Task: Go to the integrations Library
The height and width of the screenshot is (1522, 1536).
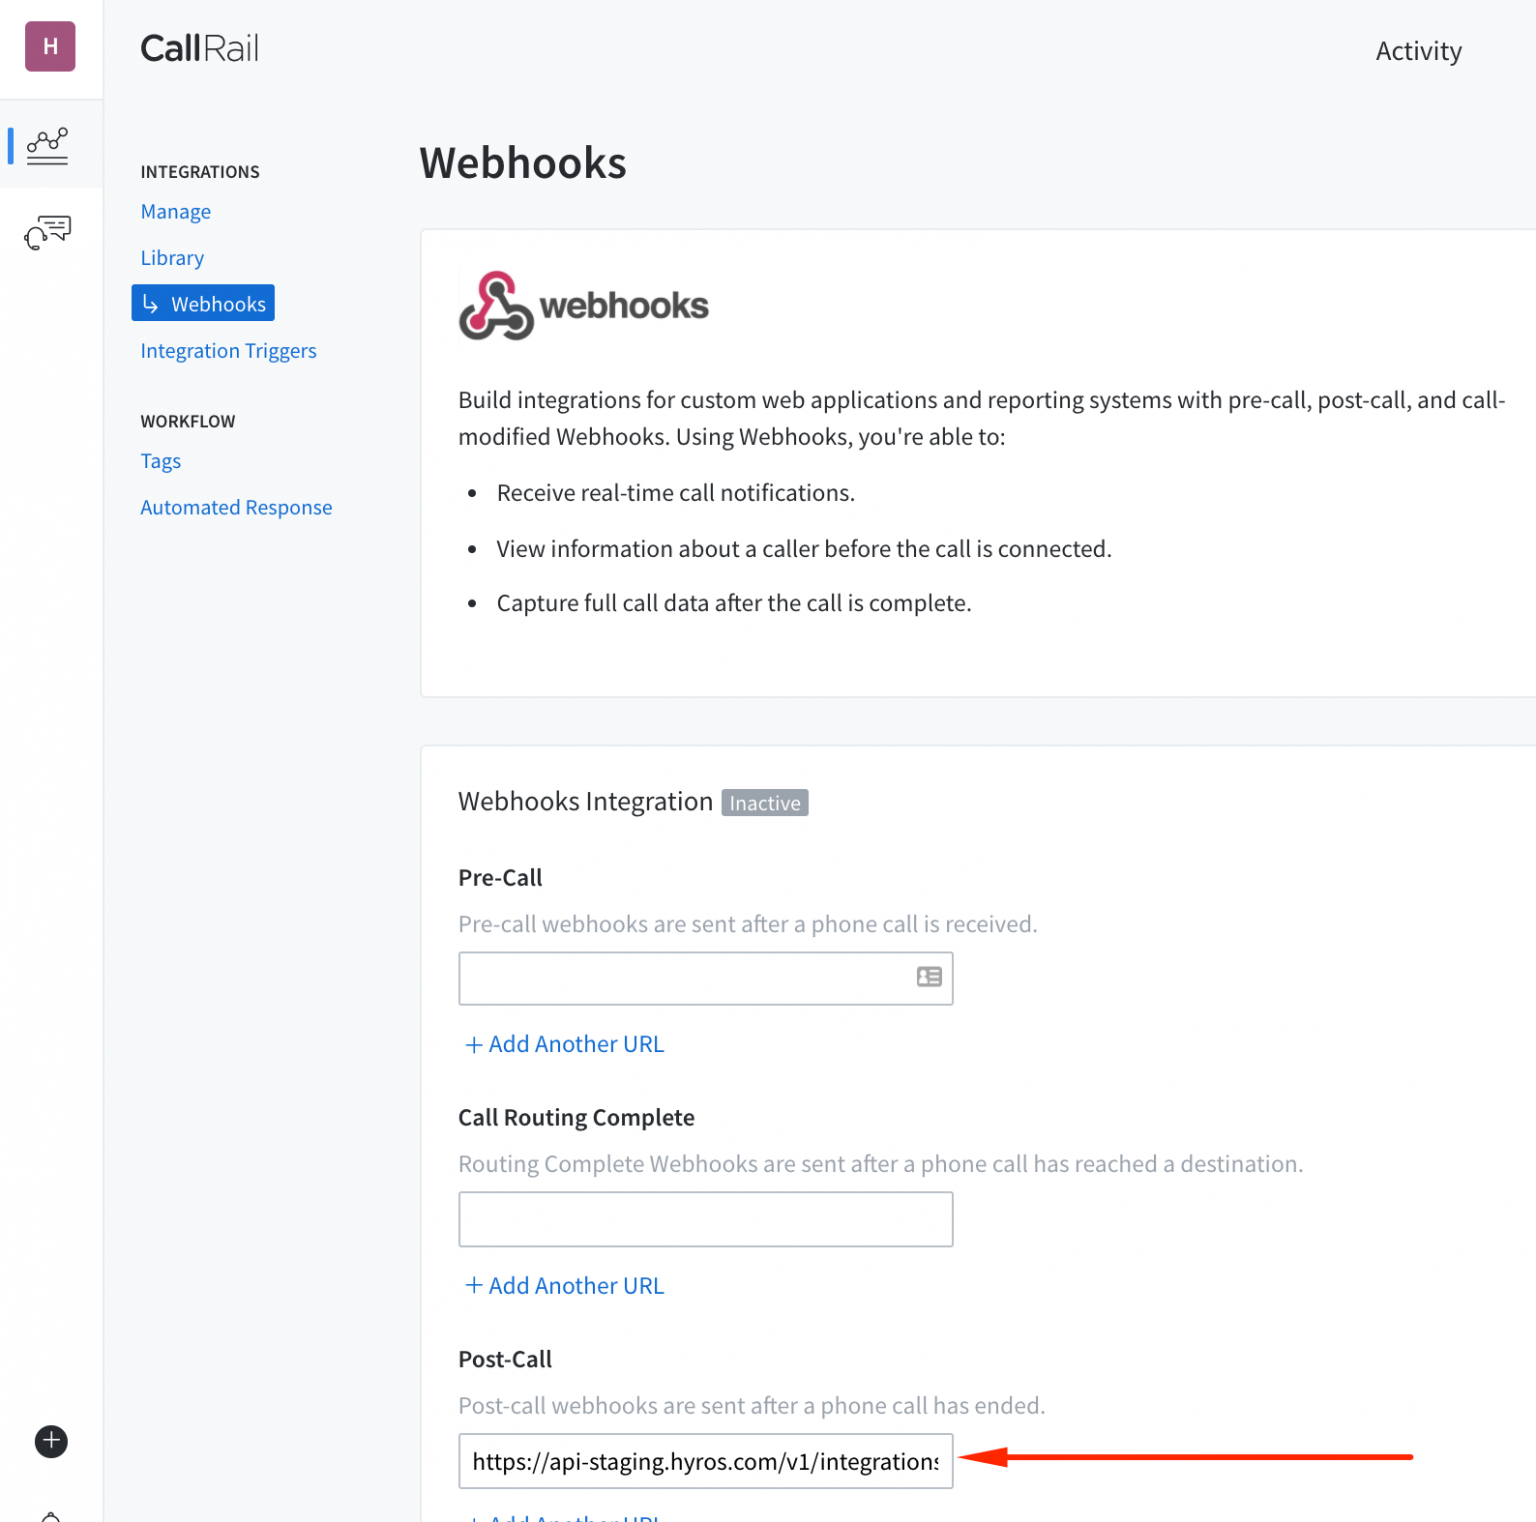Action: 171,257
